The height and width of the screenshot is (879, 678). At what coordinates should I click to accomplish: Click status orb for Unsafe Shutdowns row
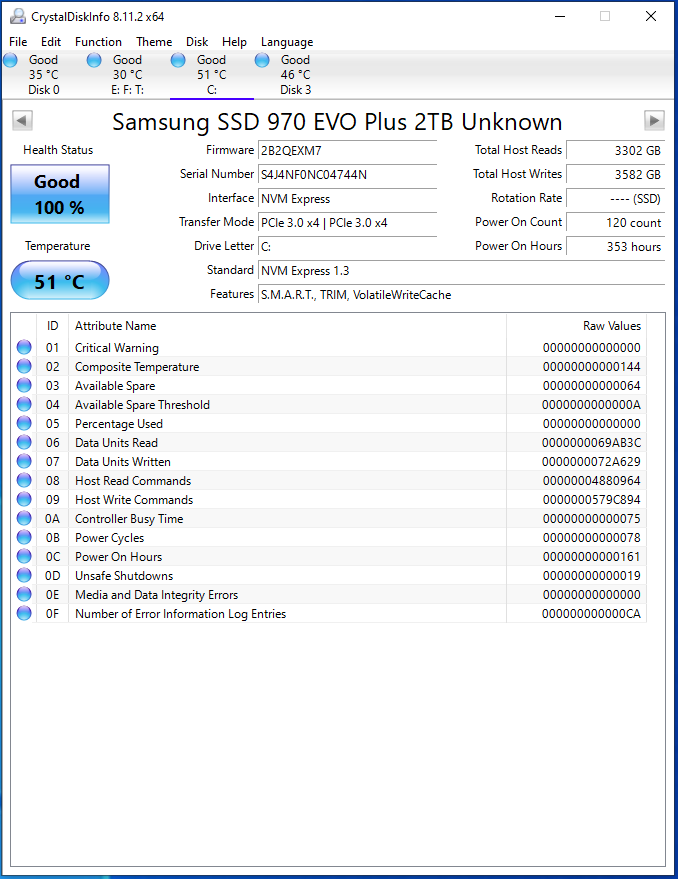tap(24, 576)
